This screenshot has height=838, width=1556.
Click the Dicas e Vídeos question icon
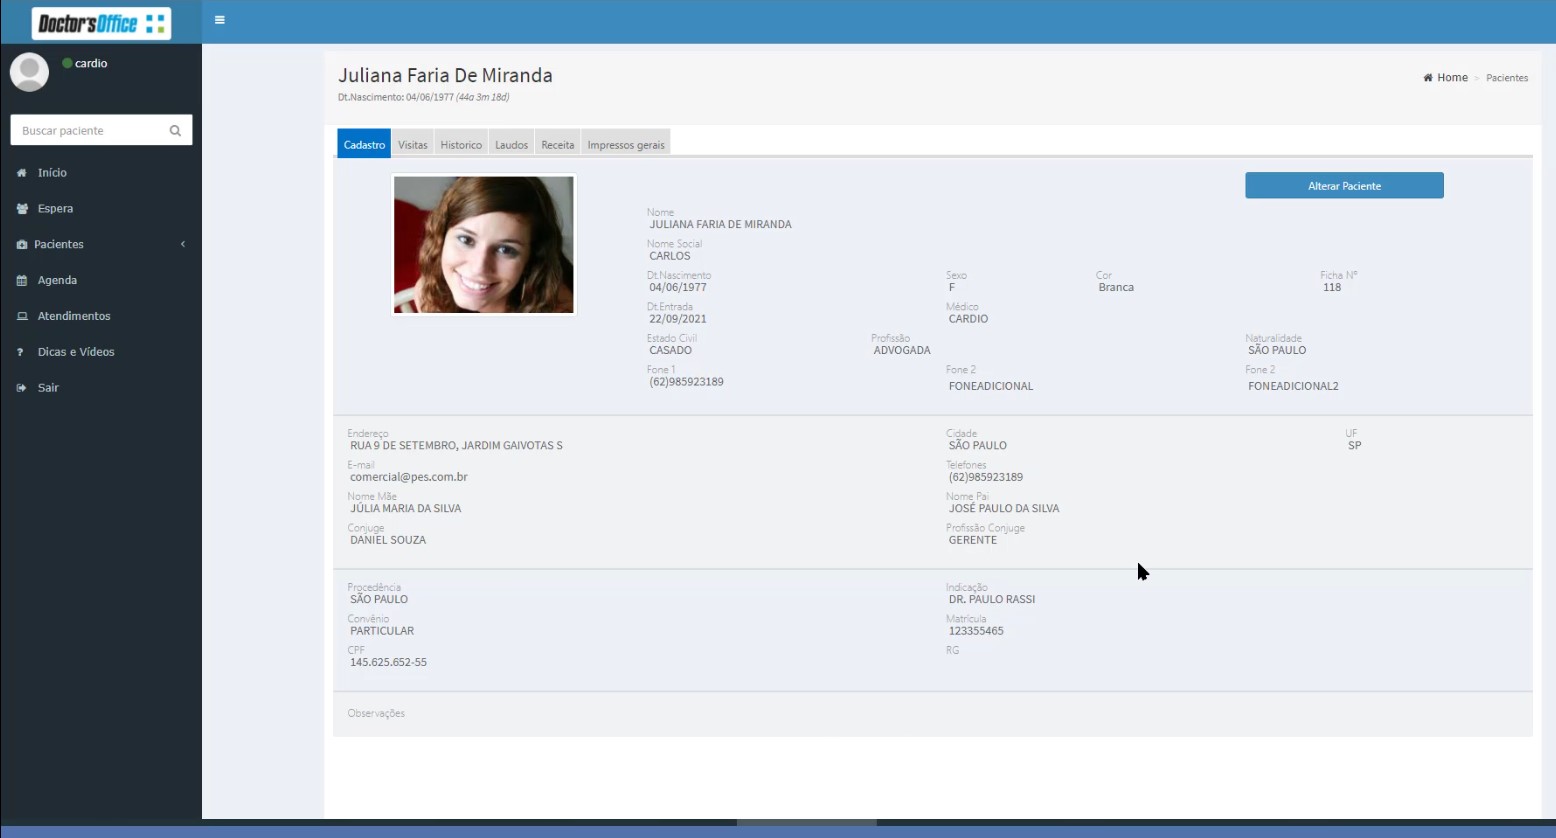click(x=20, y=352)
